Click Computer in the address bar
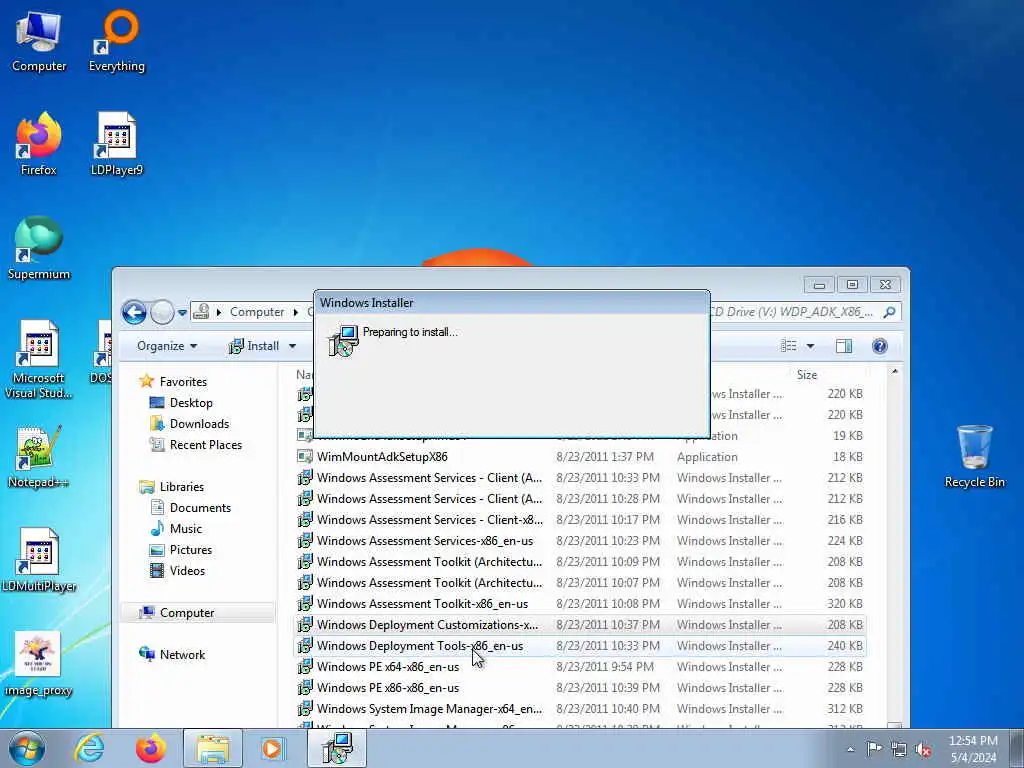 pyautogui.click(x=257, y=312)
